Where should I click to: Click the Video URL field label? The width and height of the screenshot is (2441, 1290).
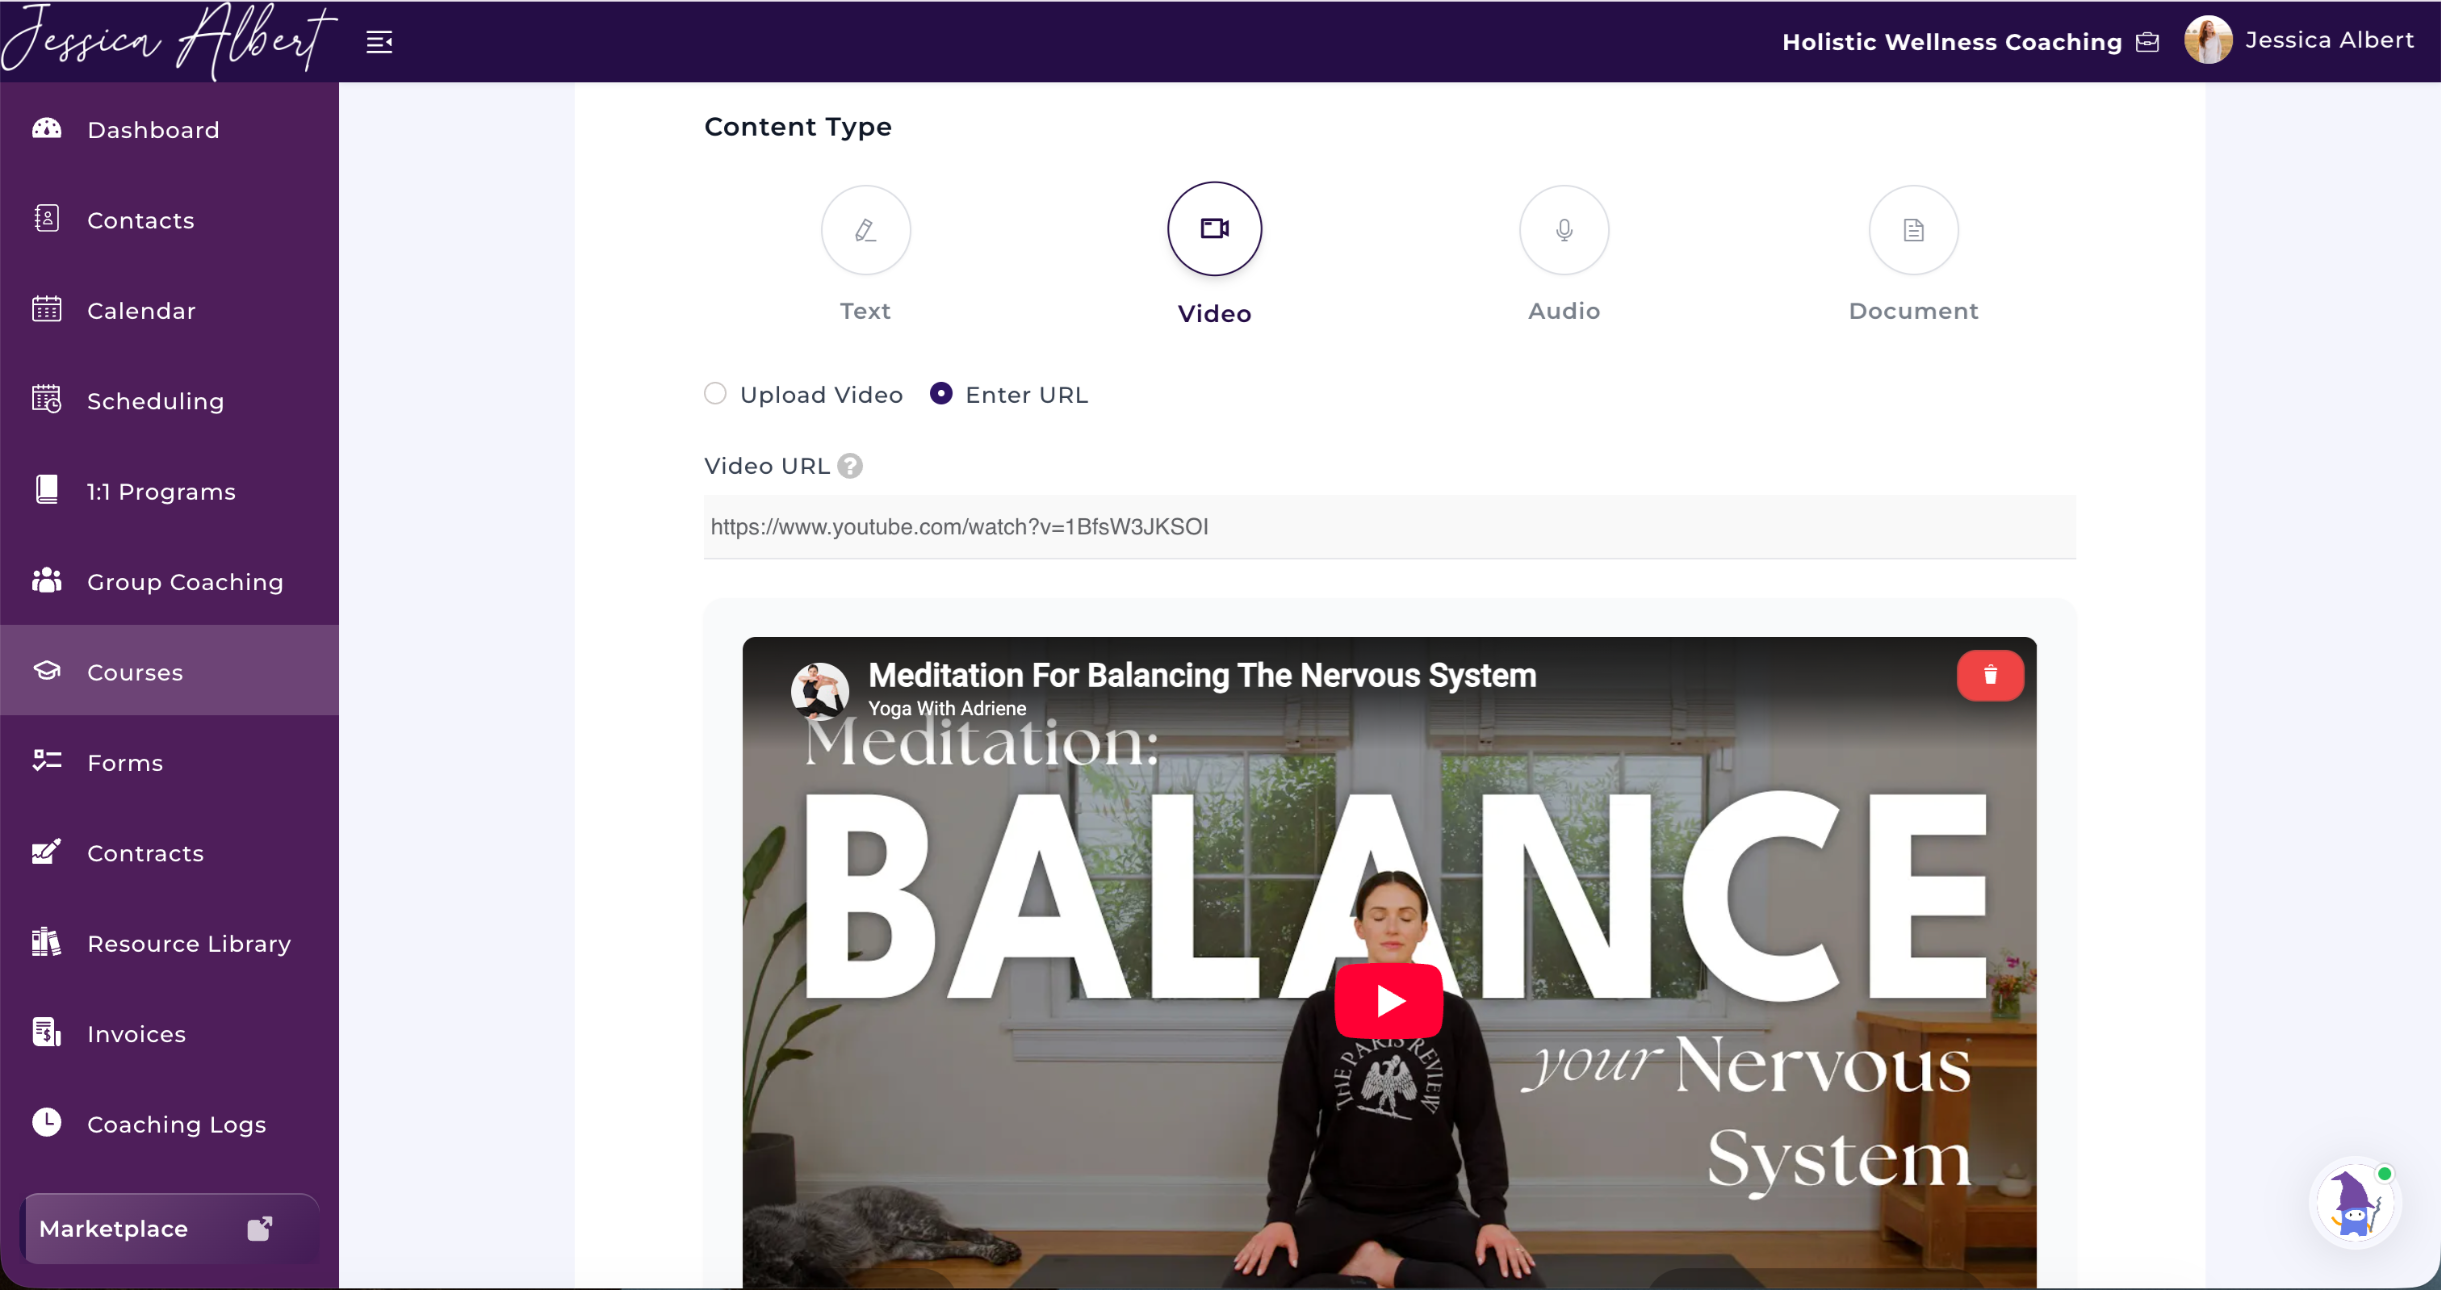coord(767,466)
